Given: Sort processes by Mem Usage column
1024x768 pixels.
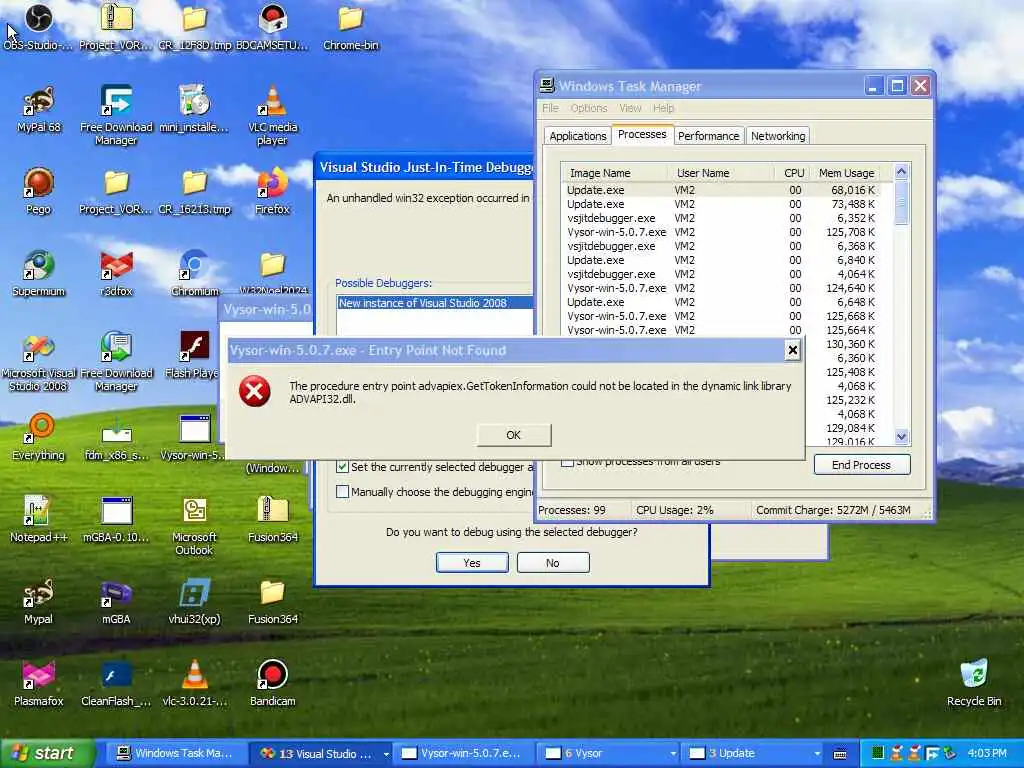Looking at the screenshot, I should point(846,173).
